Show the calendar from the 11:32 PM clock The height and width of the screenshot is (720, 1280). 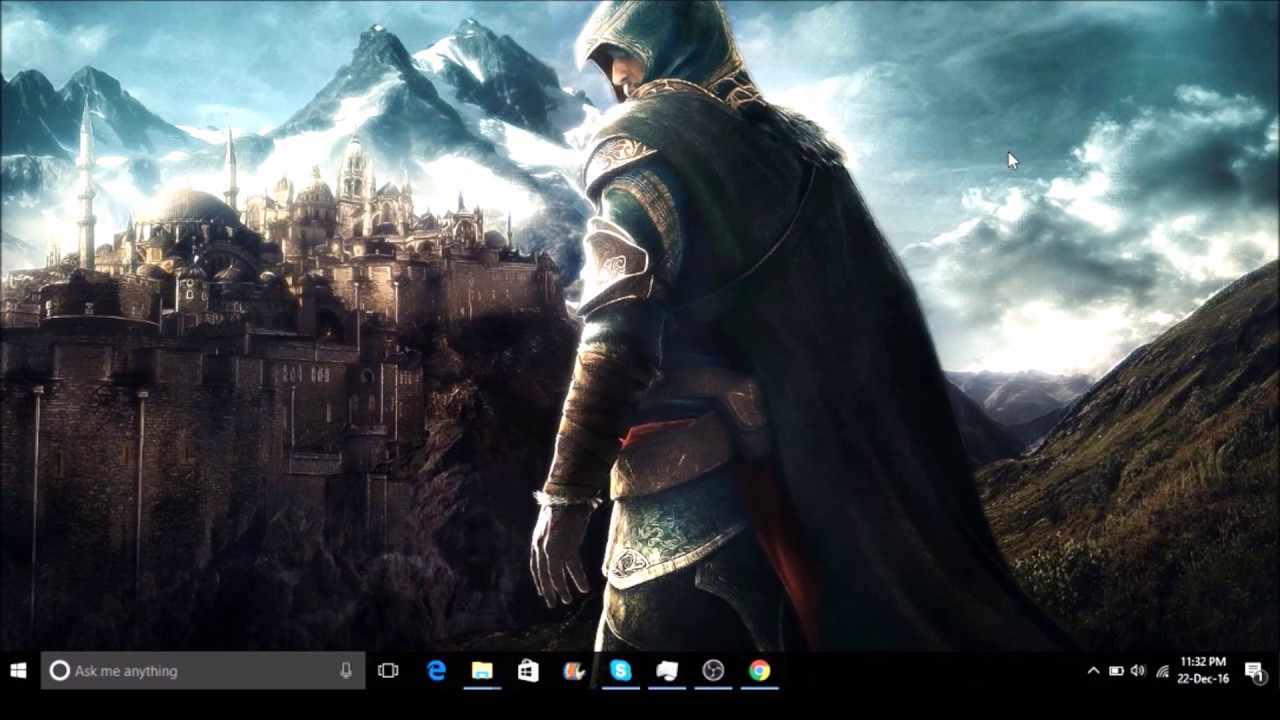click(x=1203, y=670)
